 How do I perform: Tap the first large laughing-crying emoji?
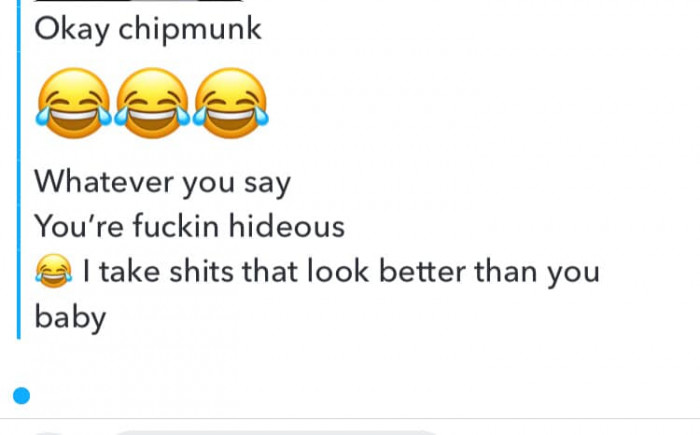(x=74, y=103)
